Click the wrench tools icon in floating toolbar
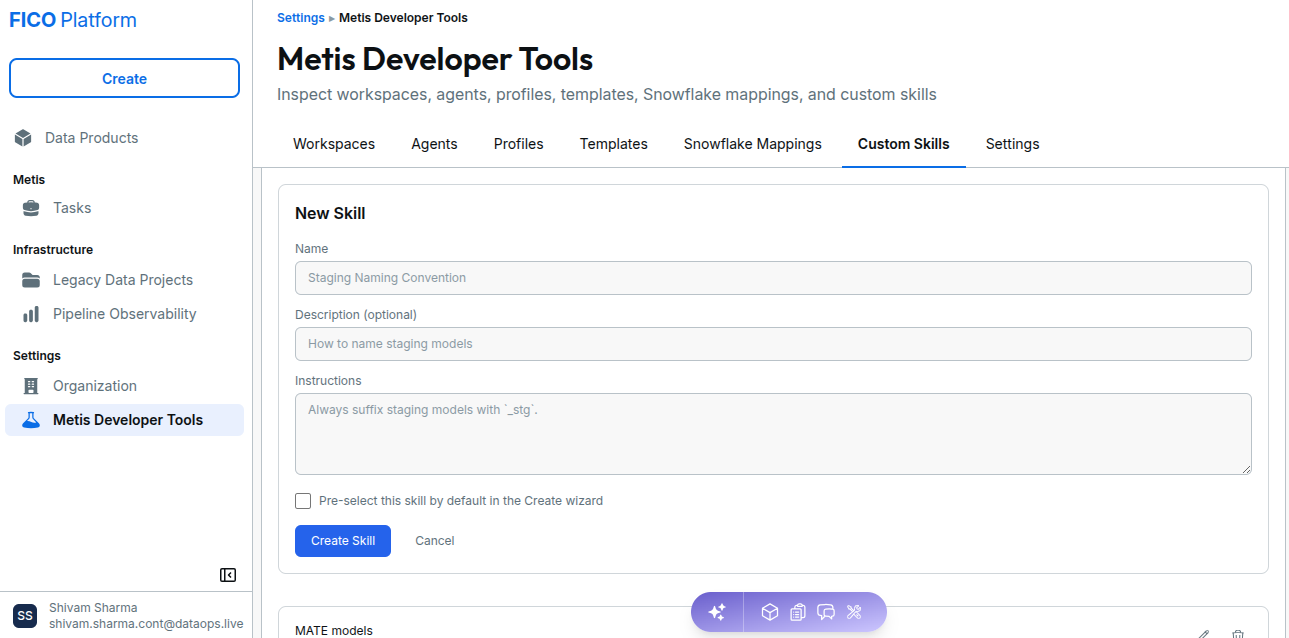1289x638 pixels. [854, 612]
